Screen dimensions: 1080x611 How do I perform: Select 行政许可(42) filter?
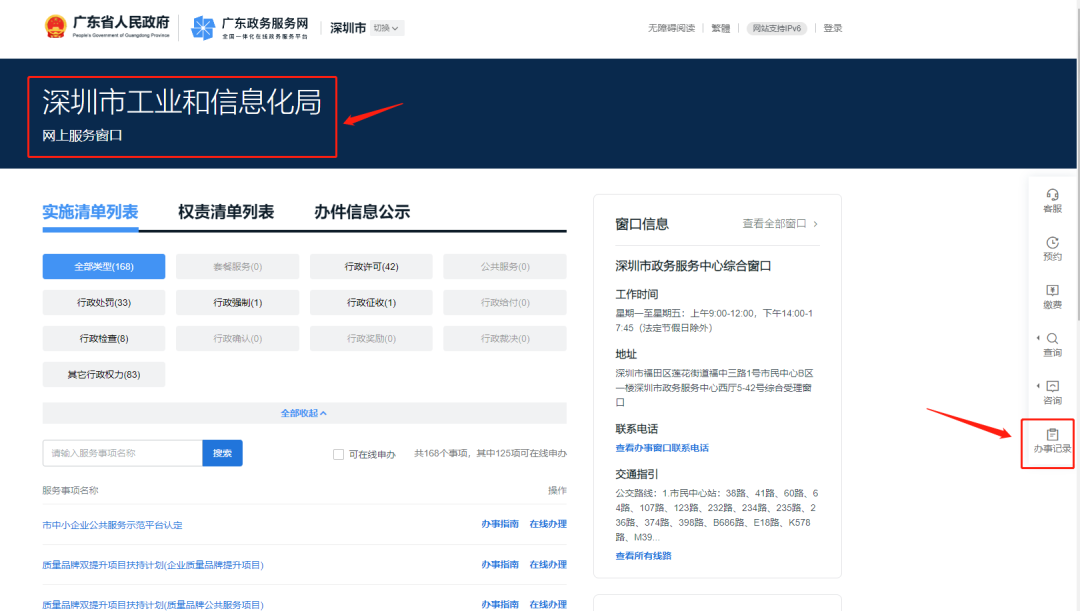[371, 267]
